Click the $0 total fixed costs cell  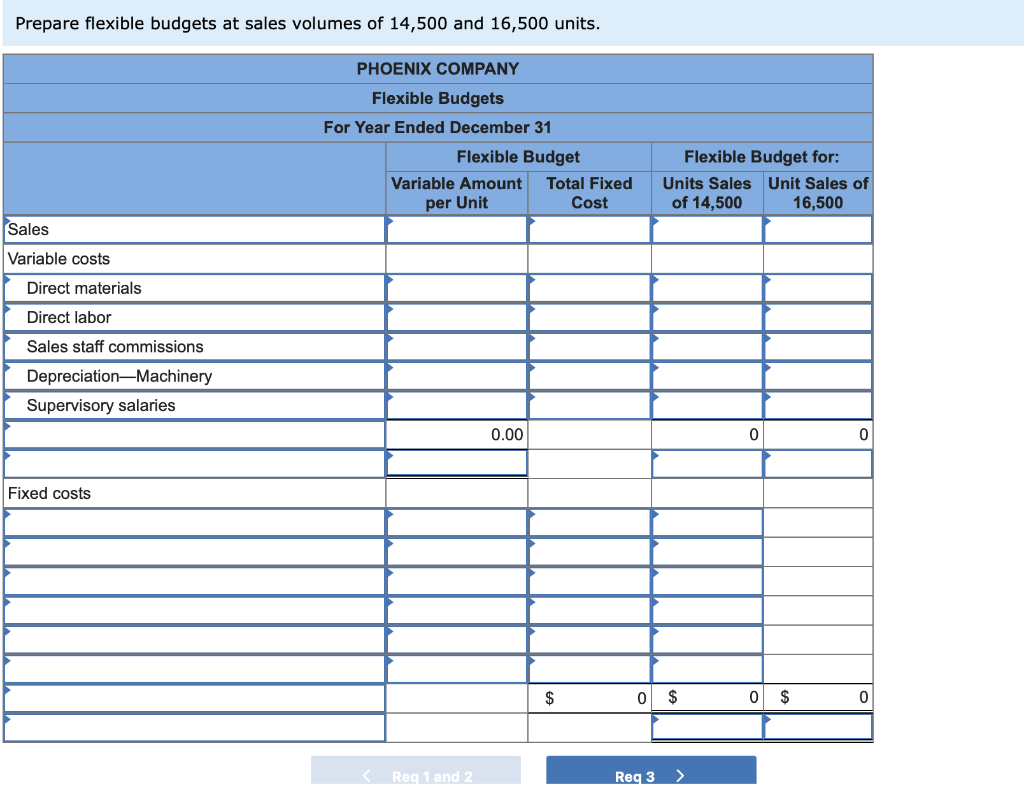tap(589, 698)
